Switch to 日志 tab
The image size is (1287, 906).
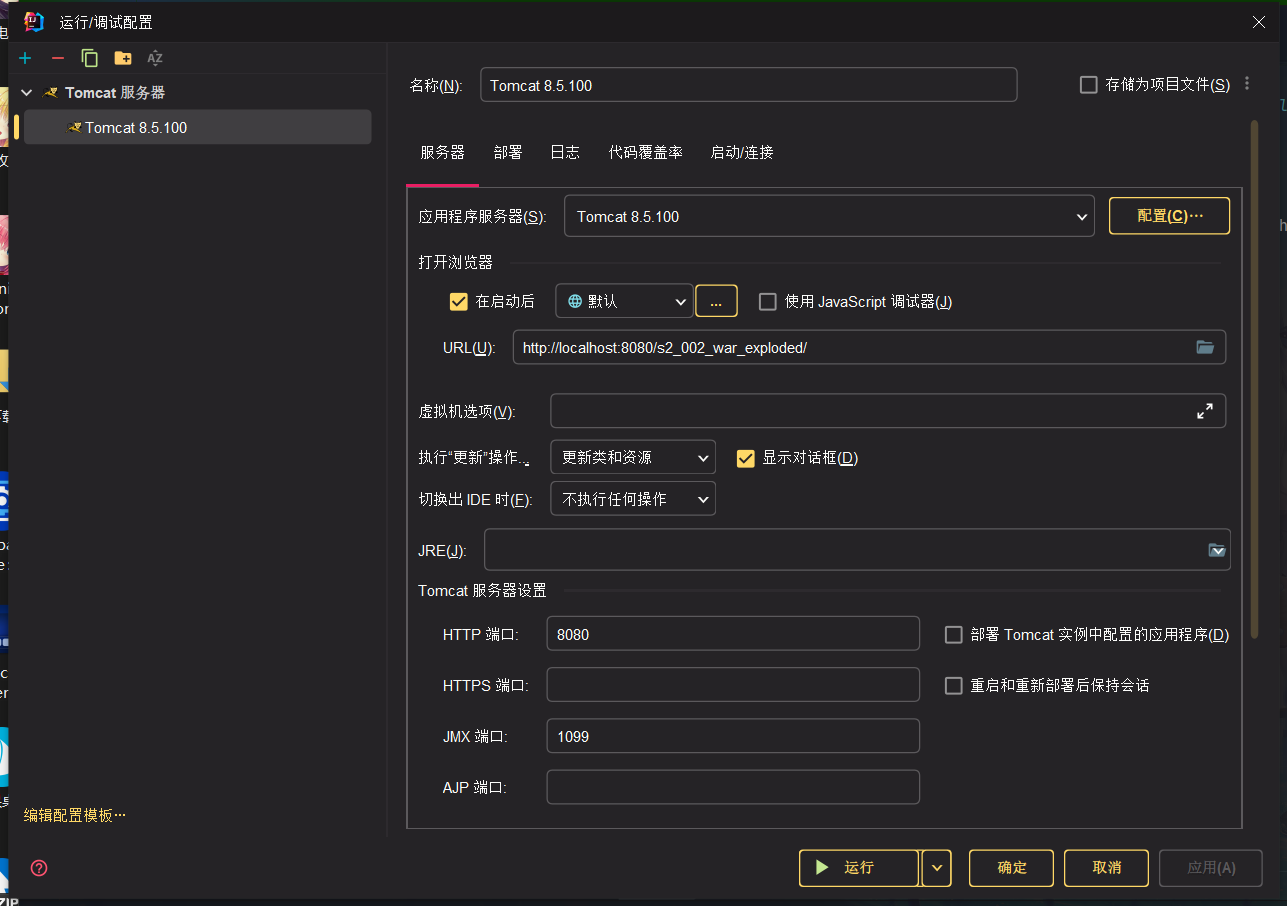click(x=565, y=153)
